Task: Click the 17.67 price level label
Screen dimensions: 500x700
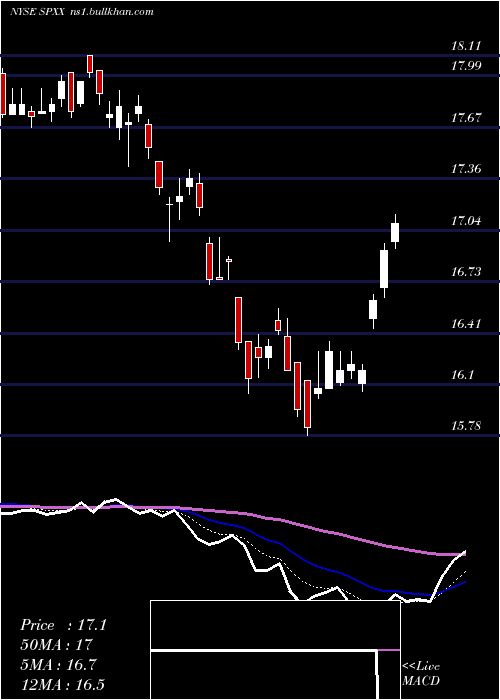Action: click(466, 118)
